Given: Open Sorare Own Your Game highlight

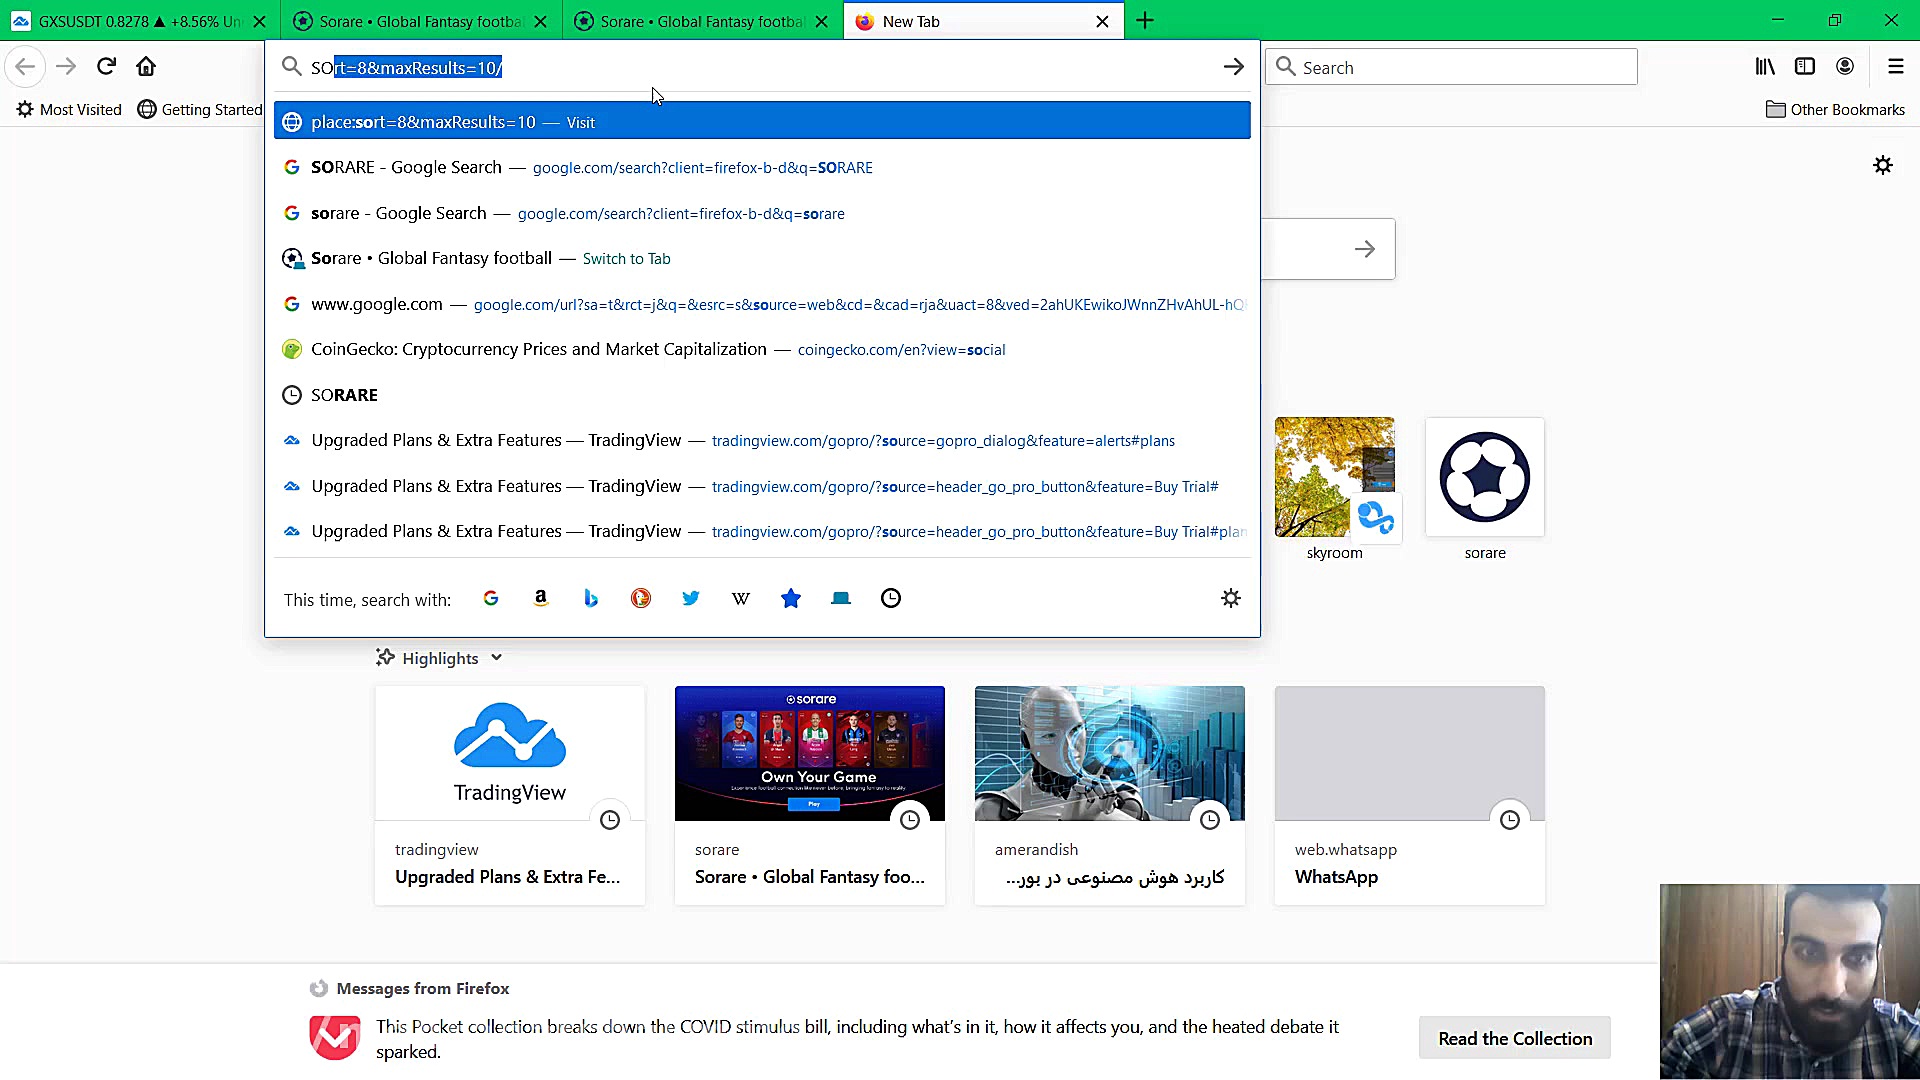Looking at the screenshot, I should 810,795.
